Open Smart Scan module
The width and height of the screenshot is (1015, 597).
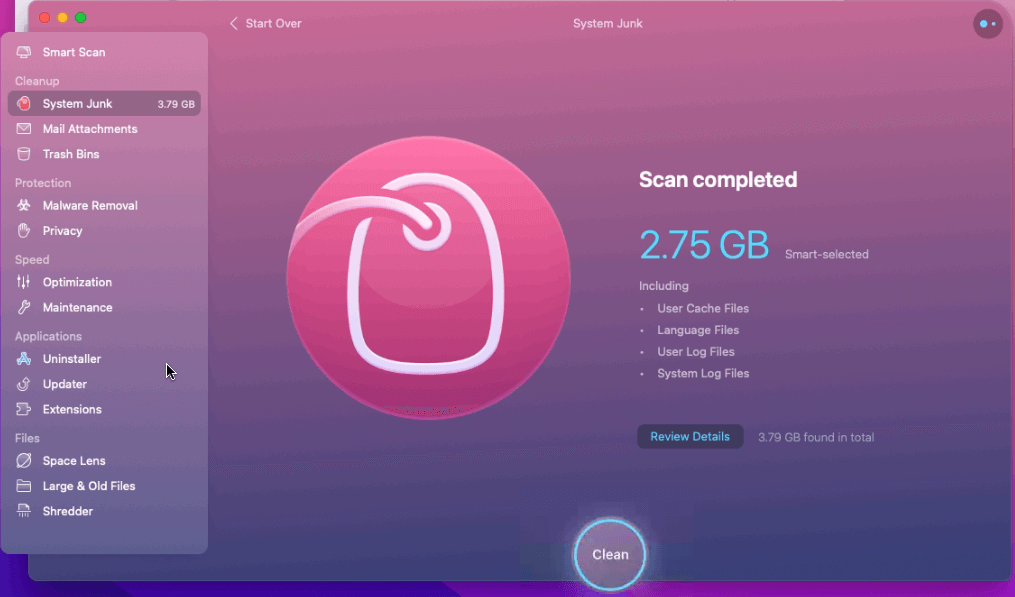(104, 52)
